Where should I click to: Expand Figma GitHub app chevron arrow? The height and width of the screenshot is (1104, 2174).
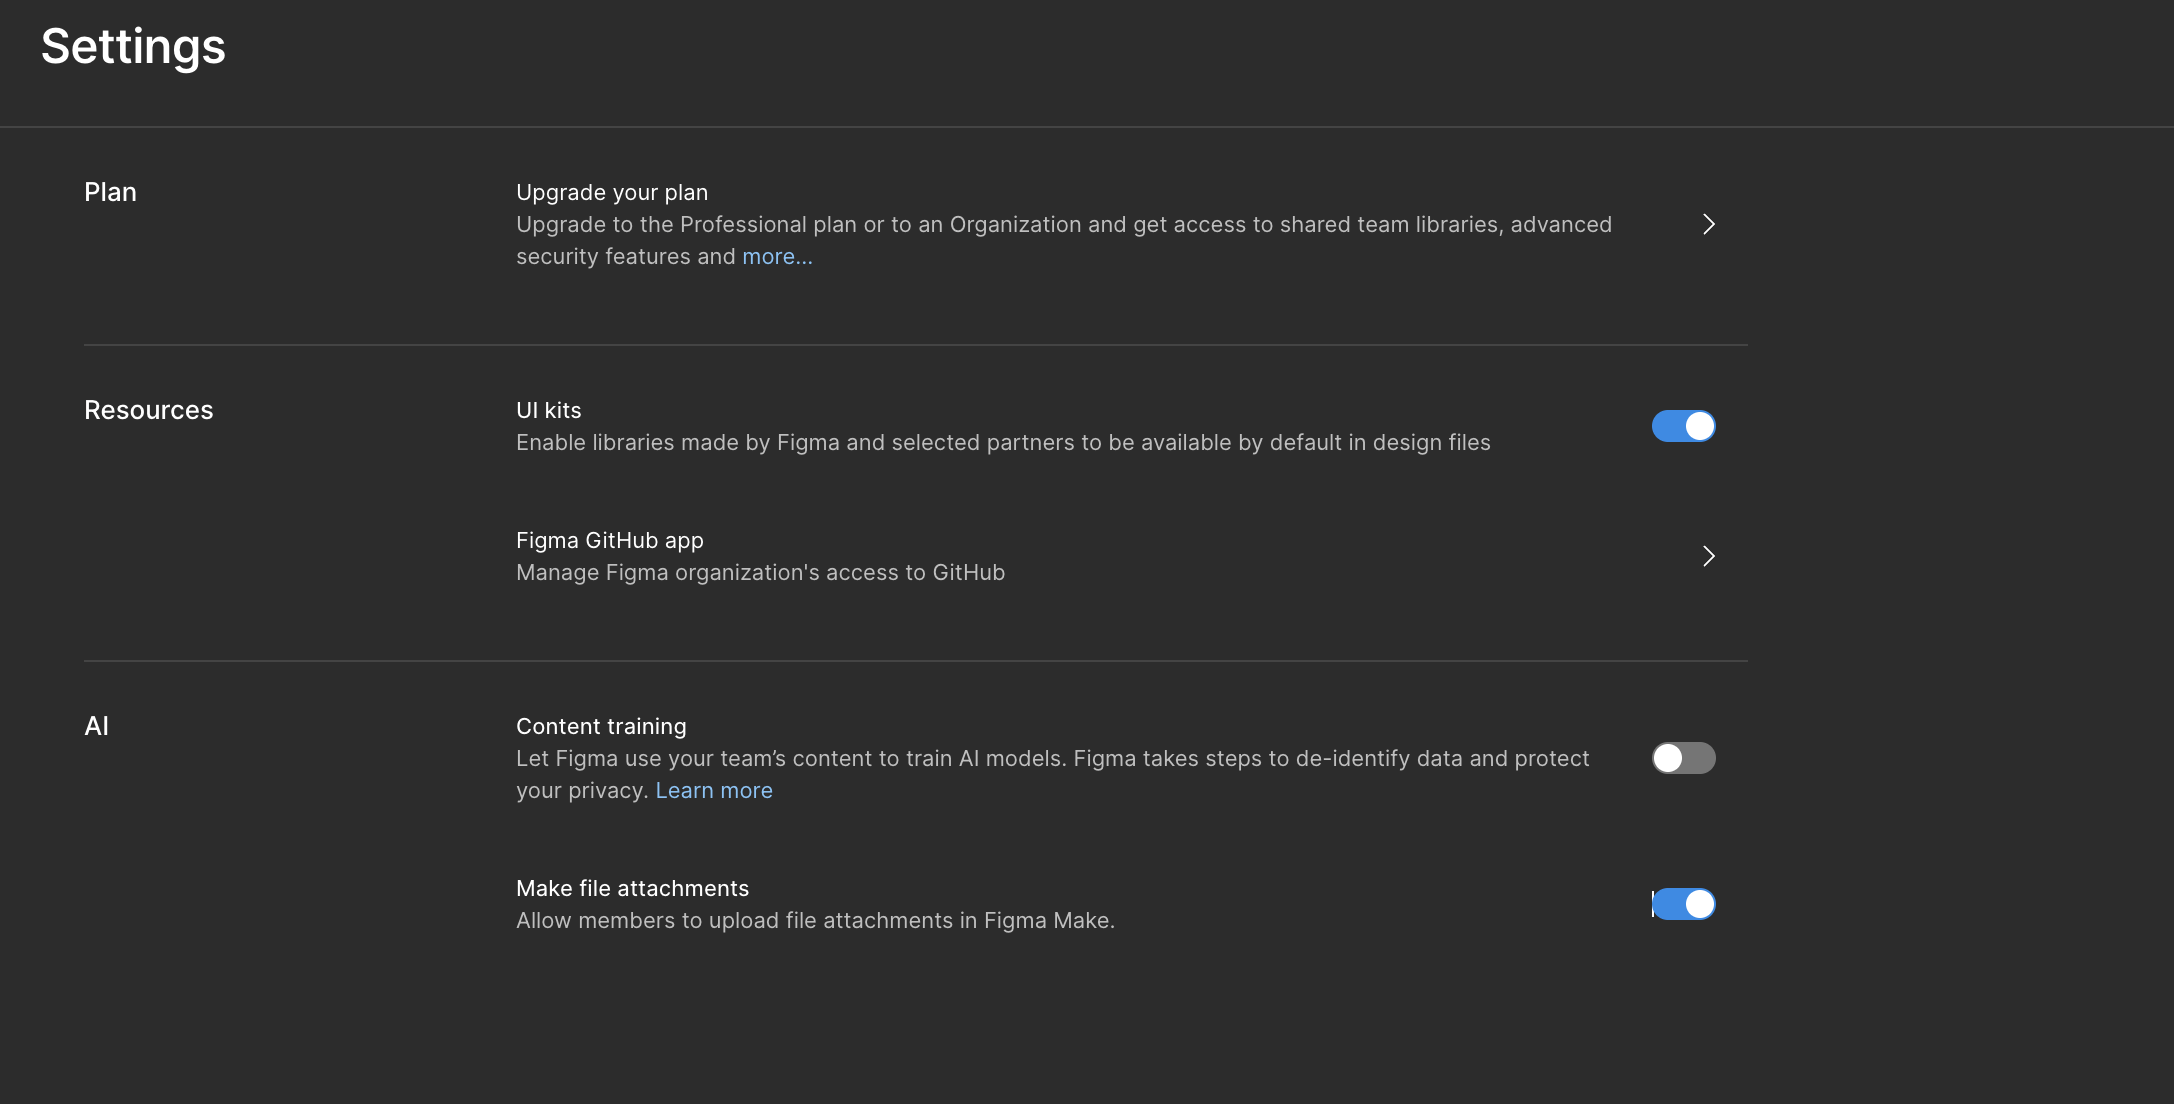(x=1708, y=556)
